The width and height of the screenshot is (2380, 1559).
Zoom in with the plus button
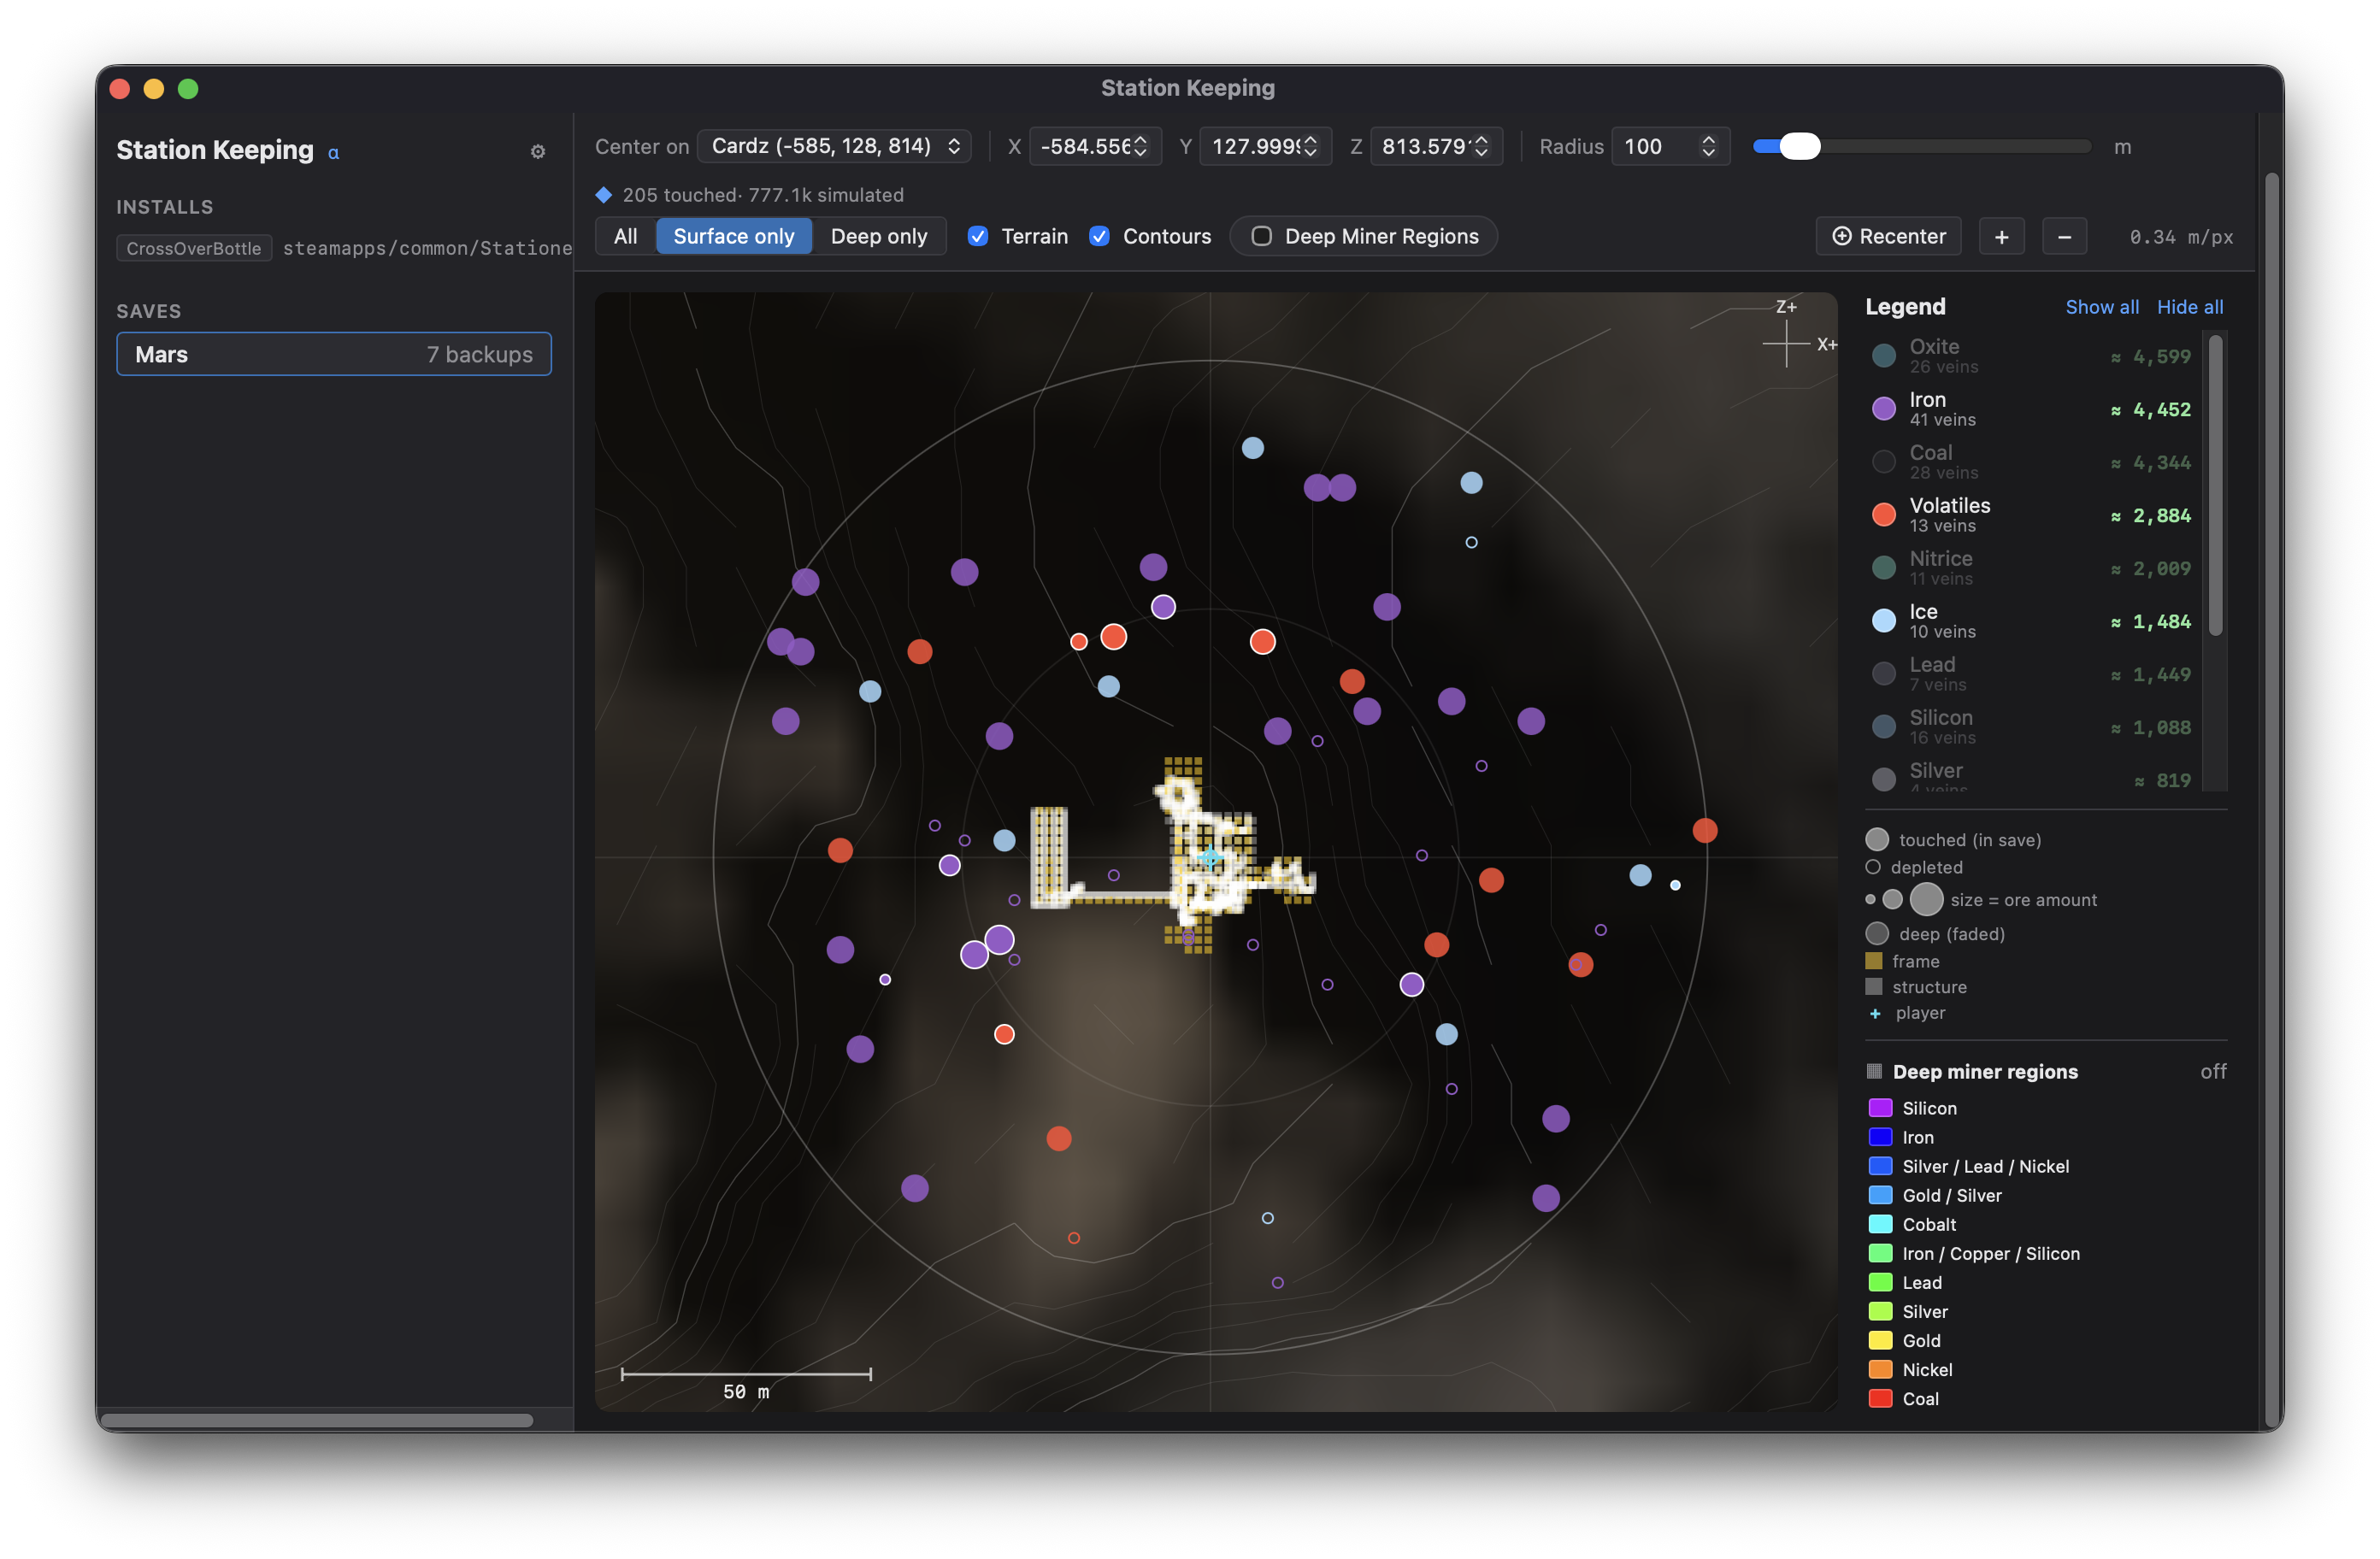[x=2002, y=237]
